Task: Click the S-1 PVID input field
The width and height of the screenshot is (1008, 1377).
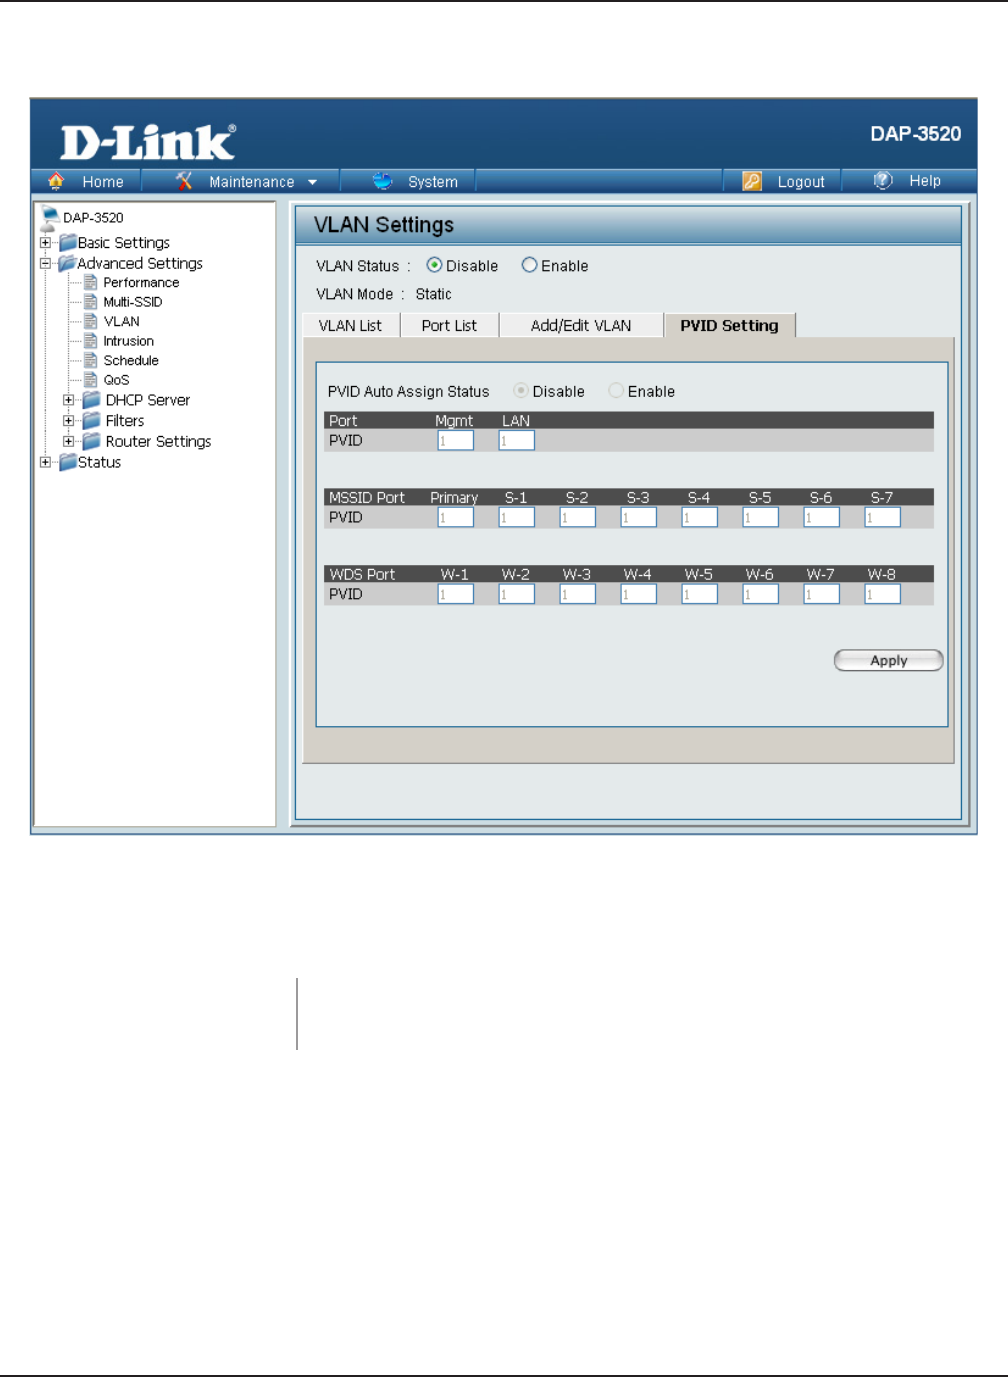Action: [516, 517]
